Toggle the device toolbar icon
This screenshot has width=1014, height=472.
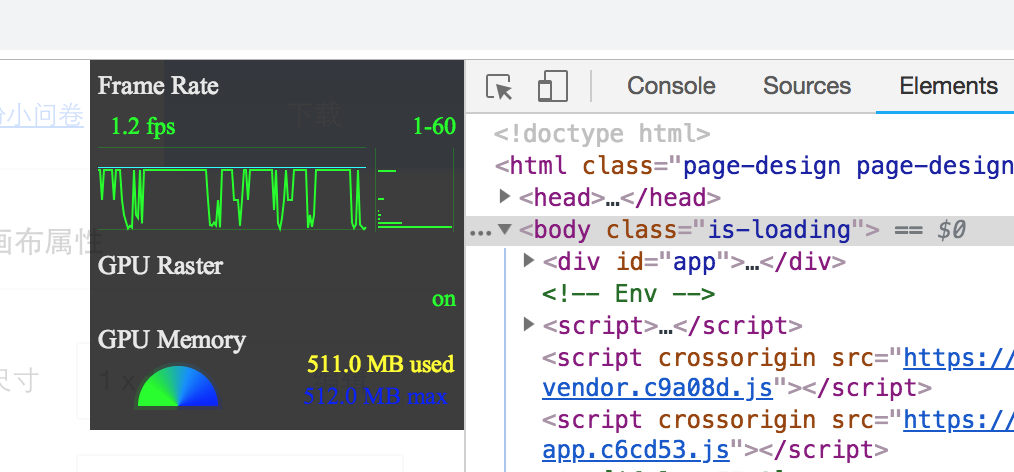click(552, 86)
